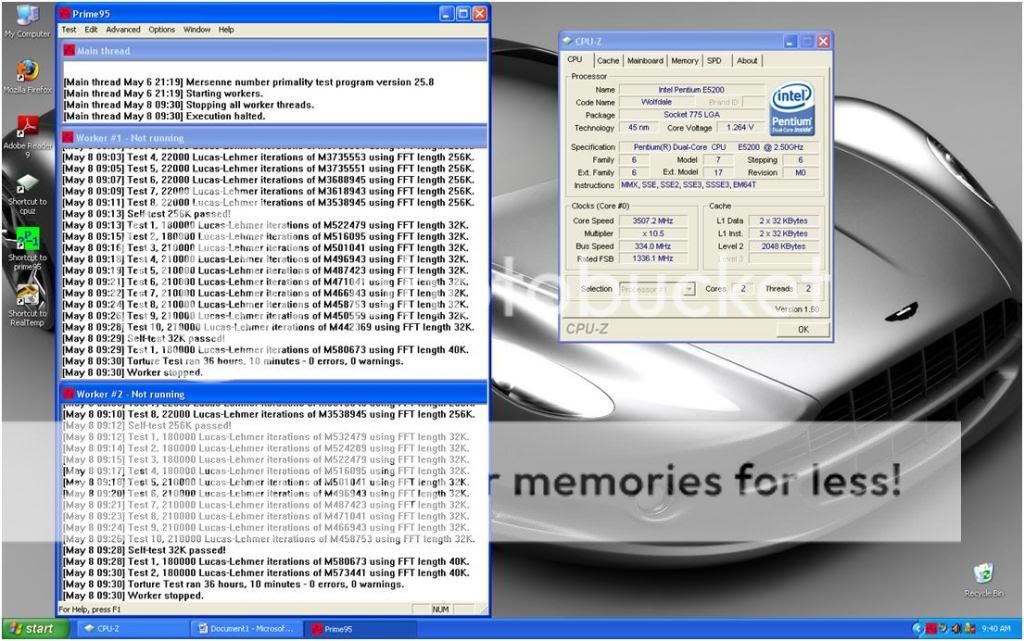Open the Window menu in Prime95
This screenshot has height=641, width=1024.
[197, 29]
